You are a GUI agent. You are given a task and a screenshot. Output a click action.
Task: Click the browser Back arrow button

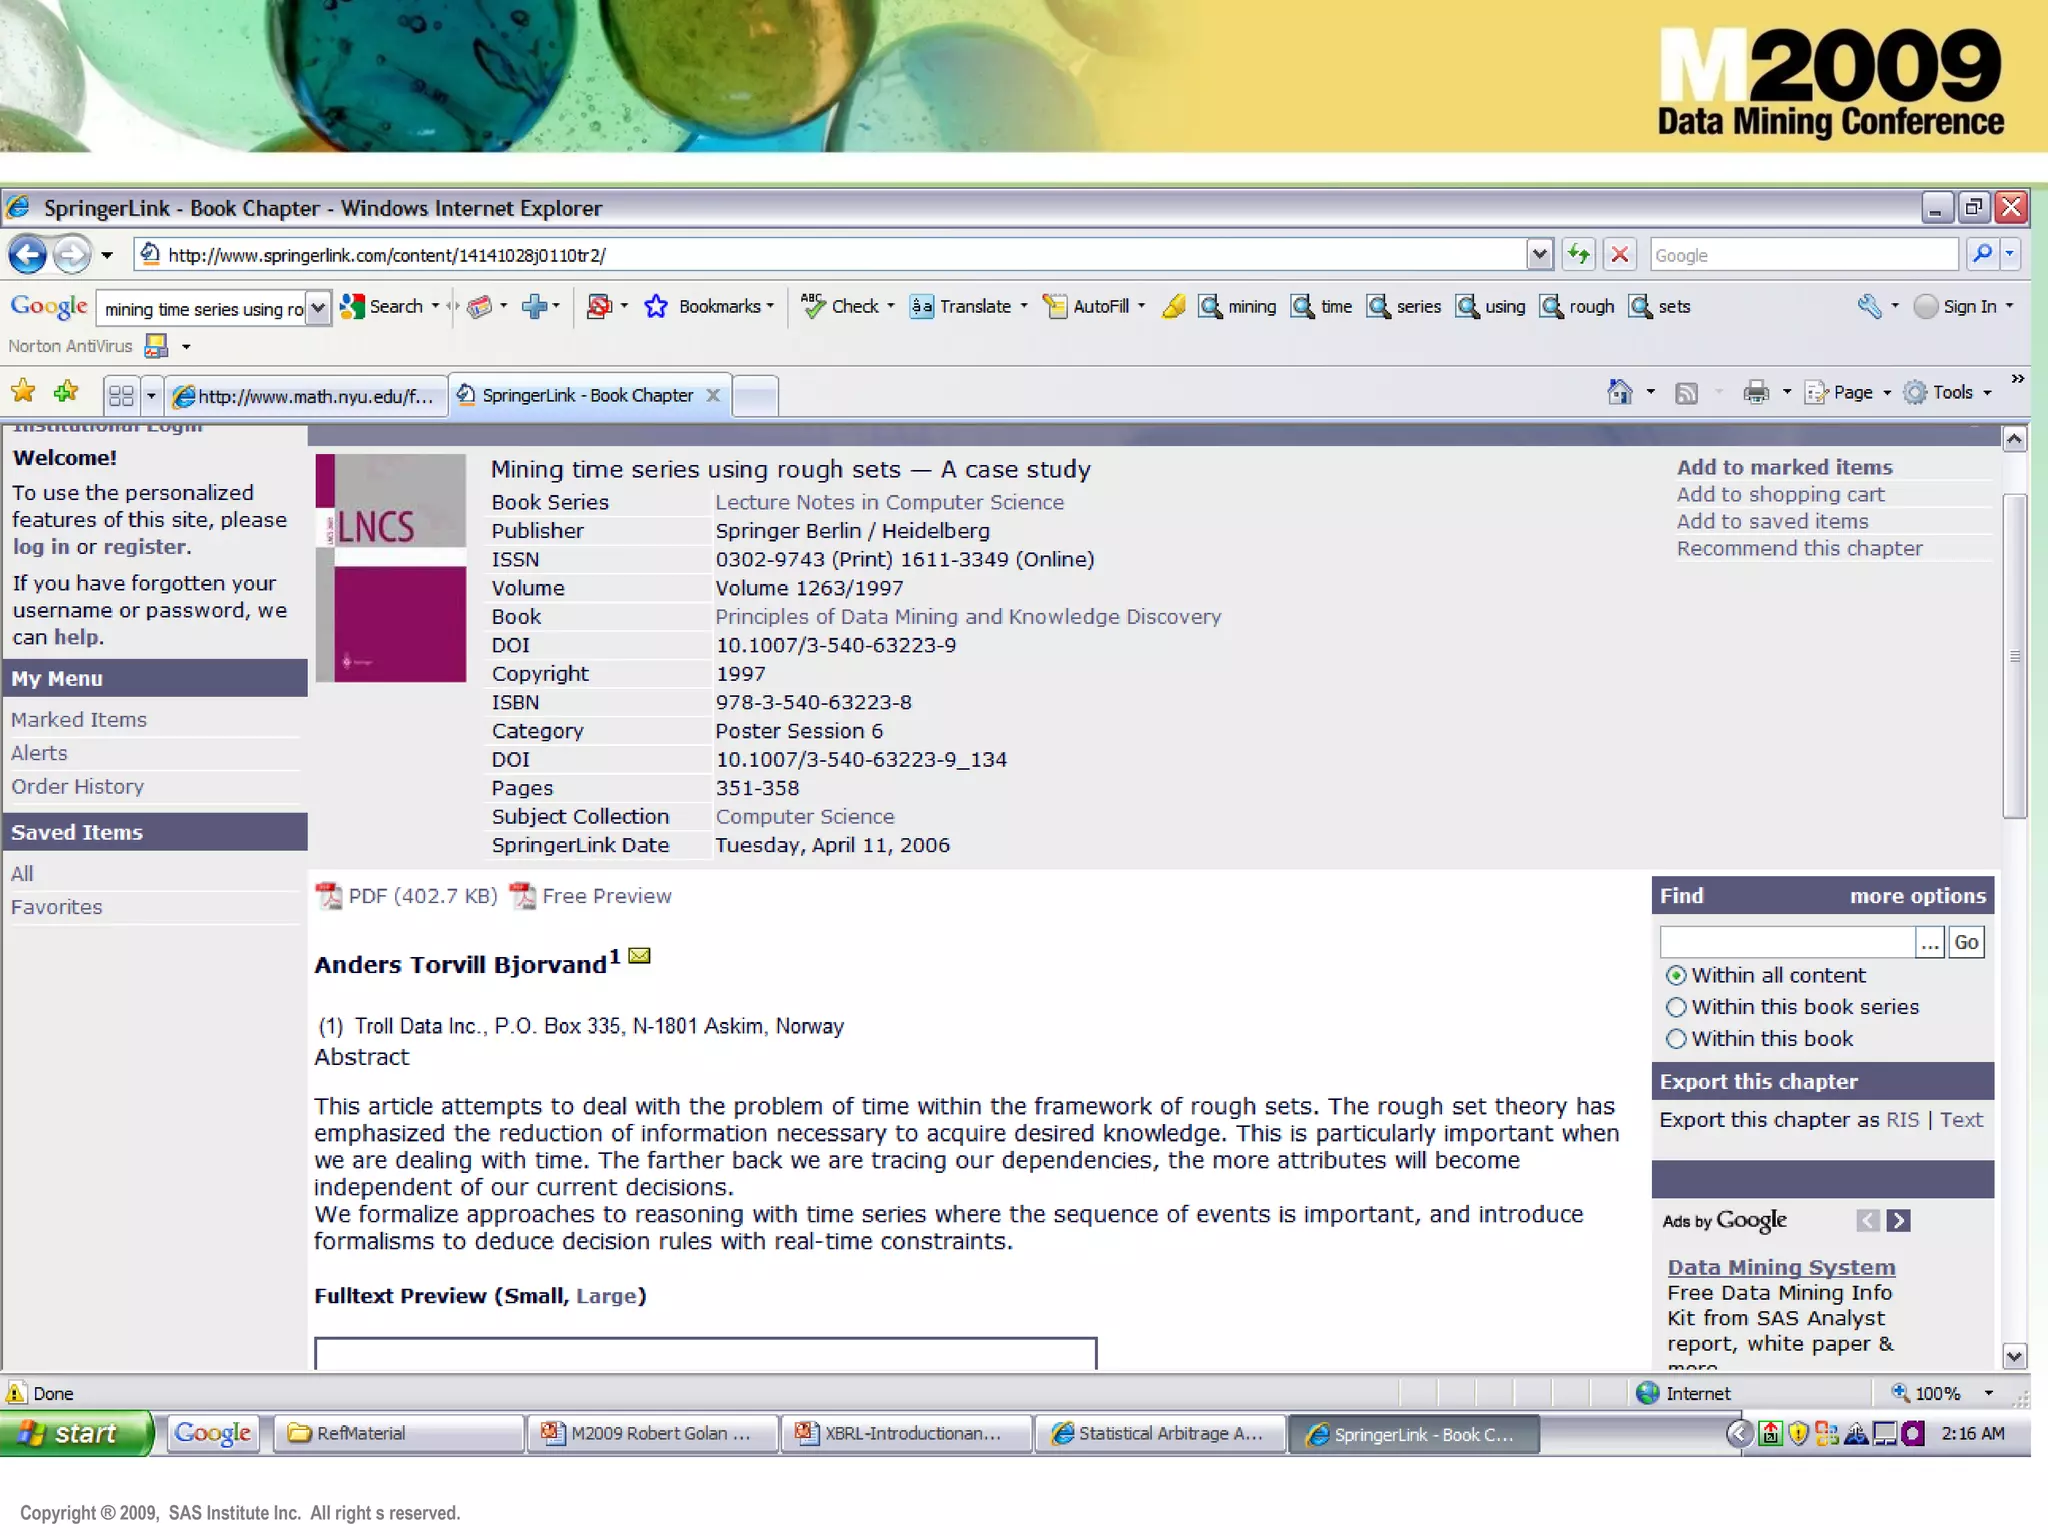(28, 255)
